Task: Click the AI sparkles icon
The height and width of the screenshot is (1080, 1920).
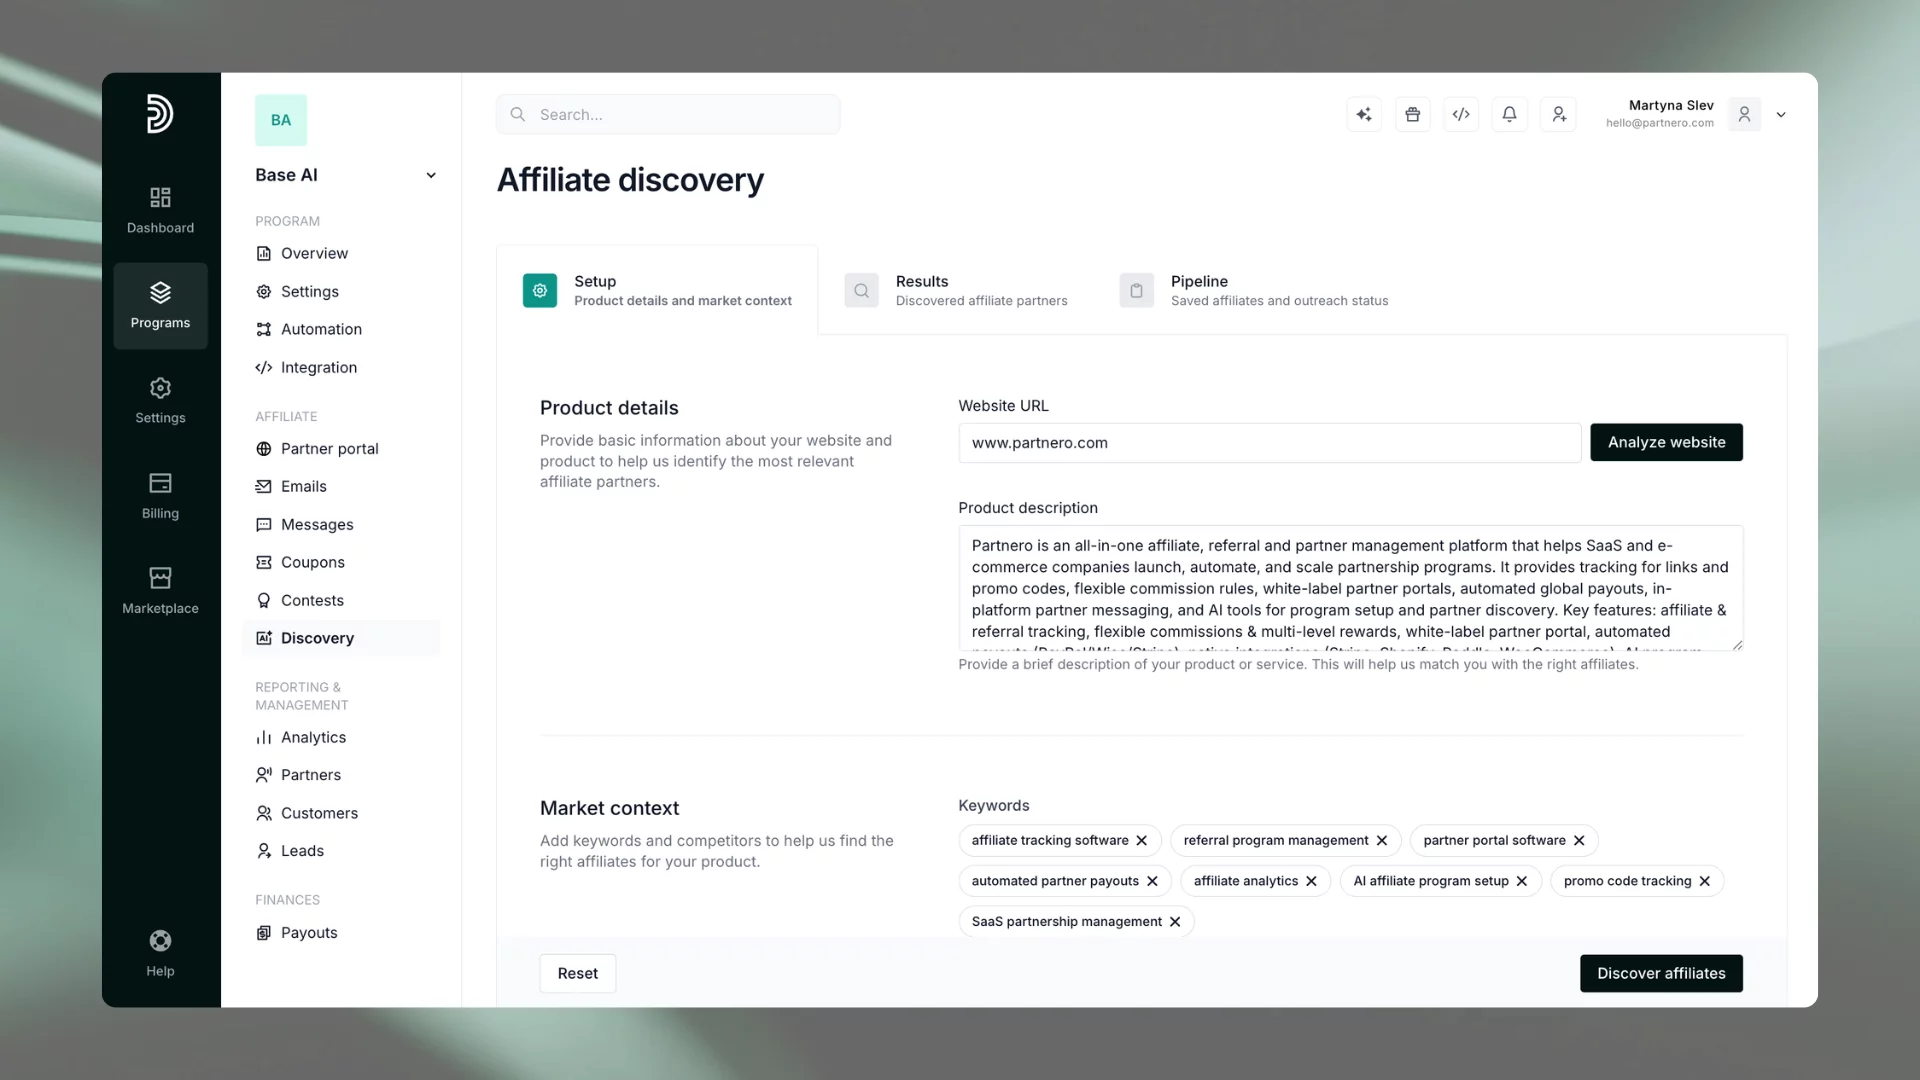Action: click(x=1364, y=114)
